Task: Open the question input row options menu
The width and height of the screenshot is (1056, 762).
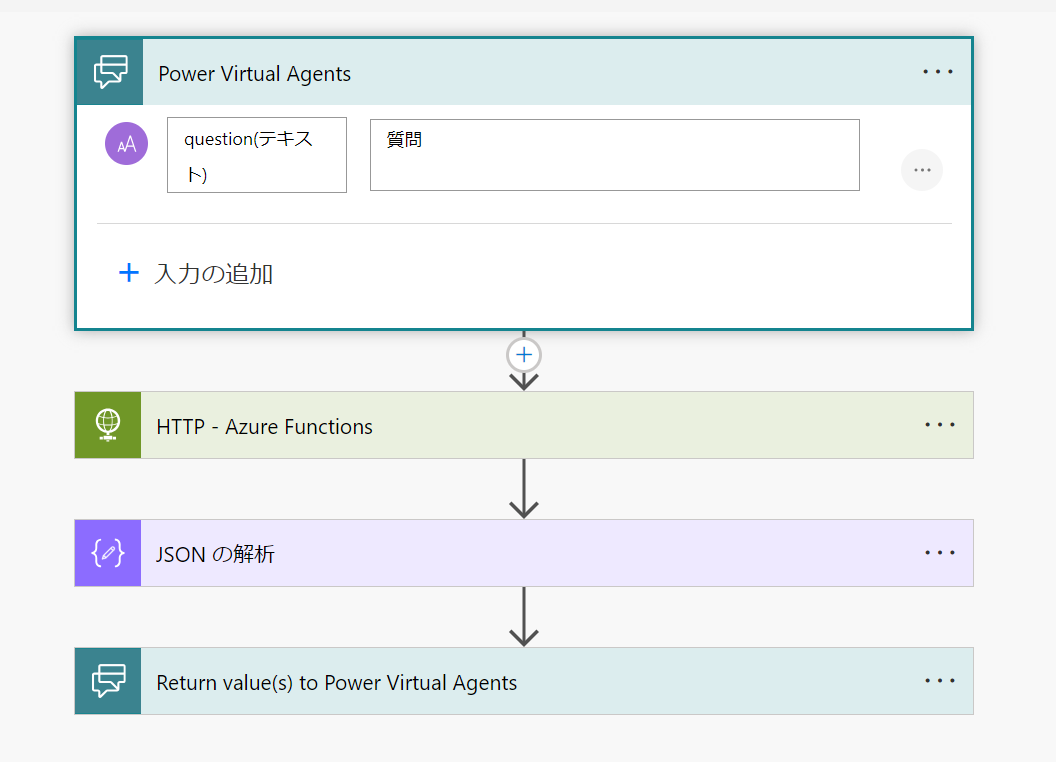Action: coord(921,170)
